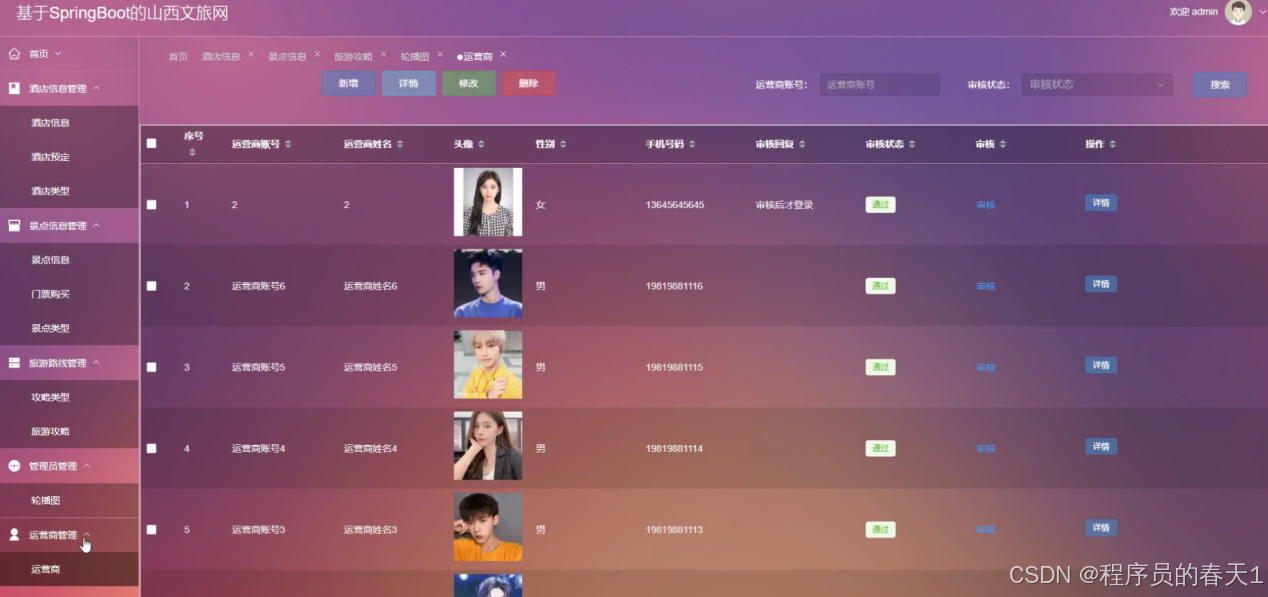Open the admin avatar at top right
This screenshot has width=1268, height=597.
pos(1238,12)
